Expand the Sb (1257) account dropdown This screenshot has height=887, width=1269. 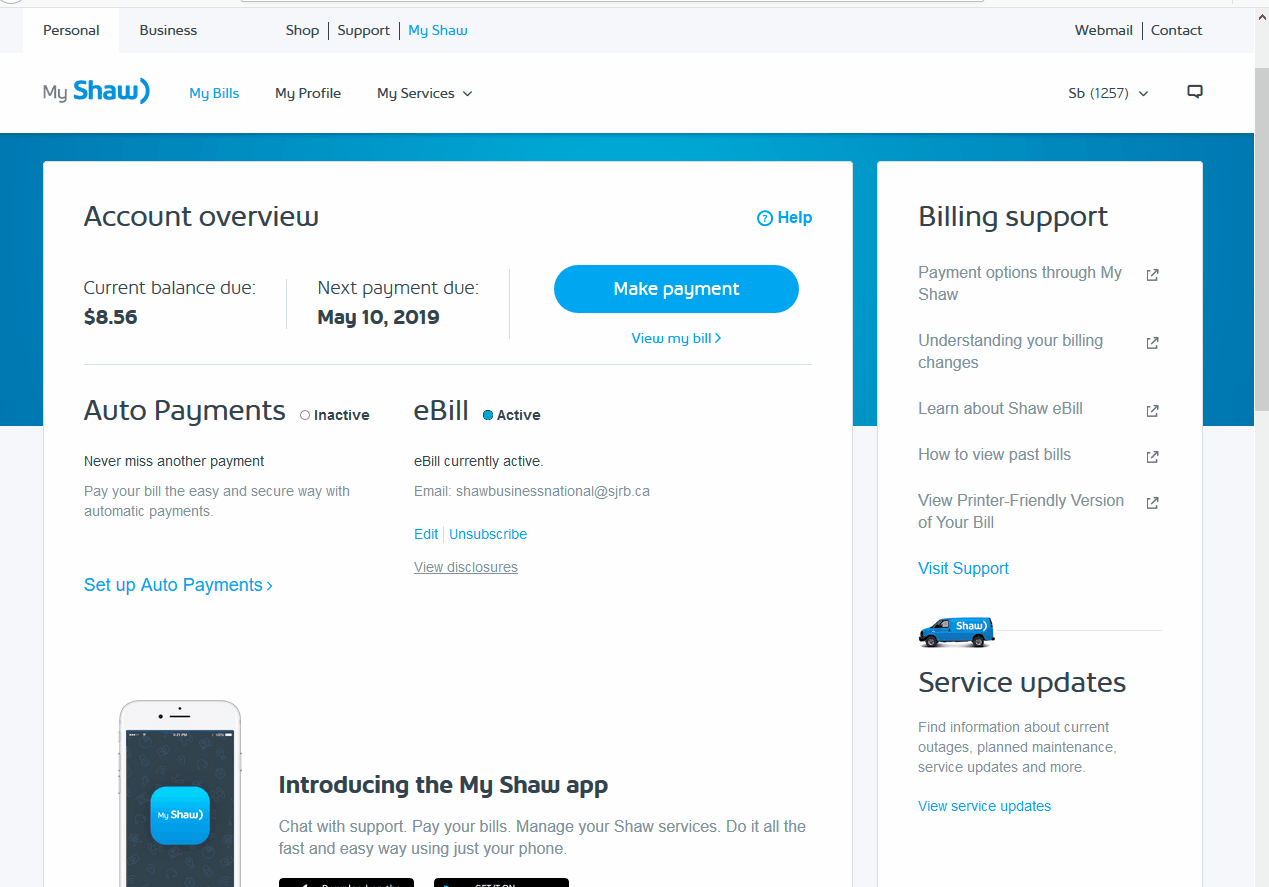coord(1108,92)
